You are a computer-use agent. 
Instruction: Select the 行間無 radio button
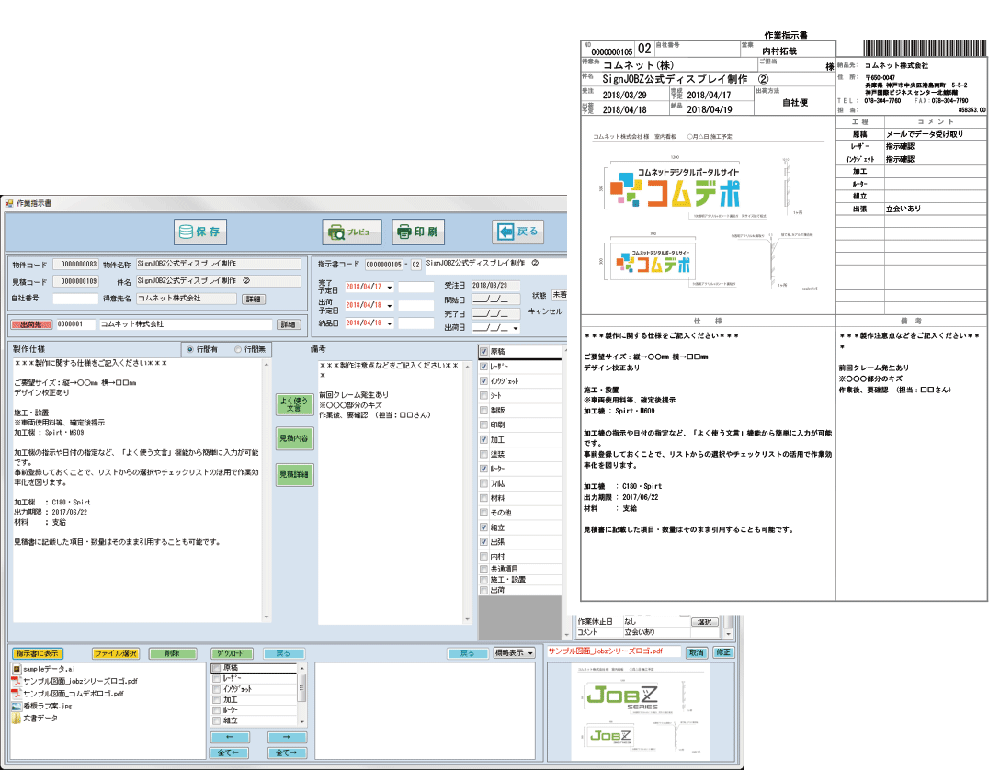tap(238, 350)
